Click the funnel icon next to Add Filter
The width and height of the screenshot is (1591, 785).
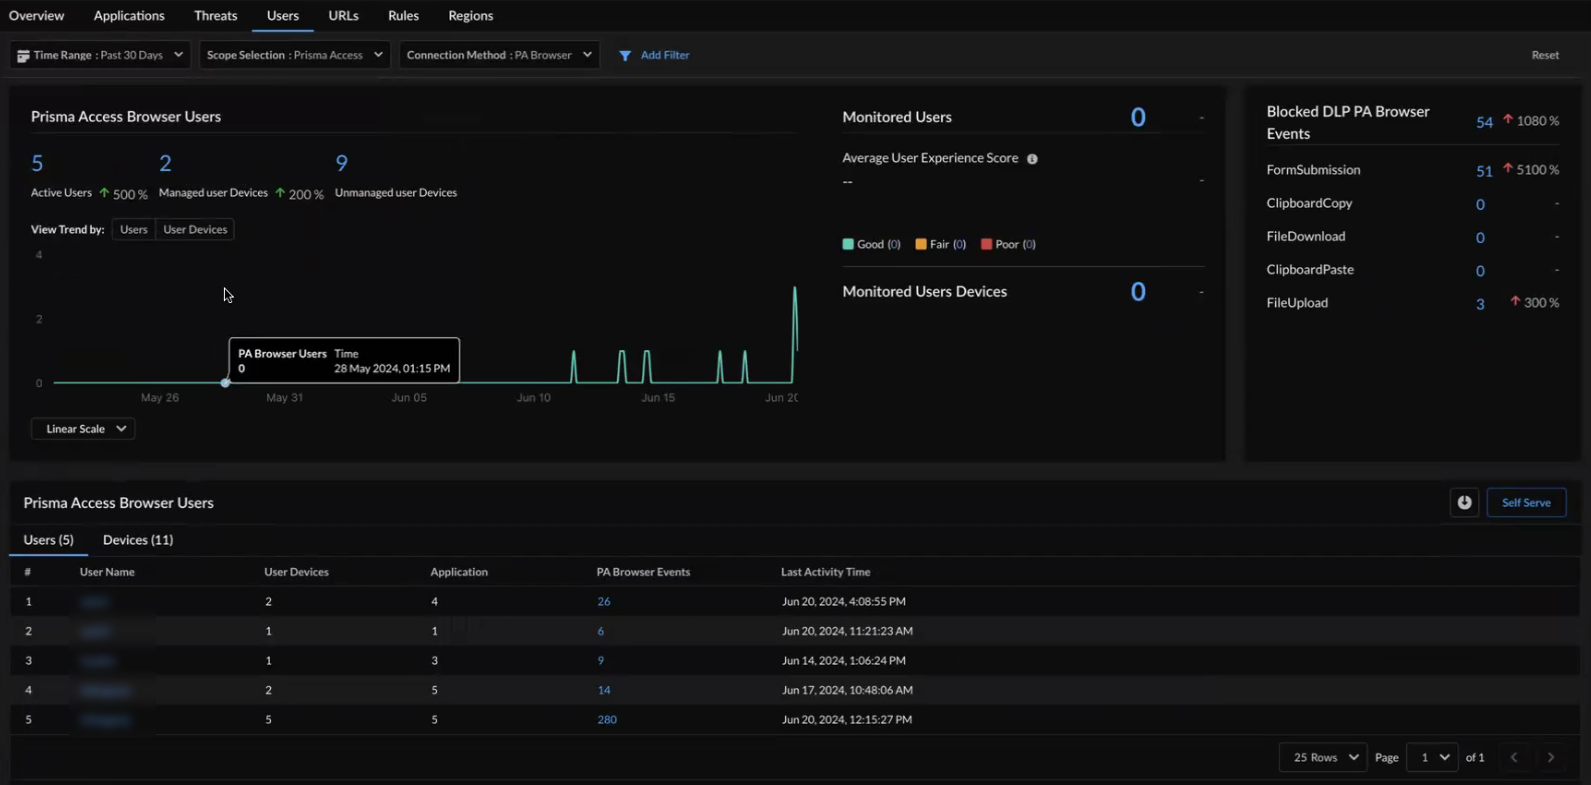pos(625,56)
